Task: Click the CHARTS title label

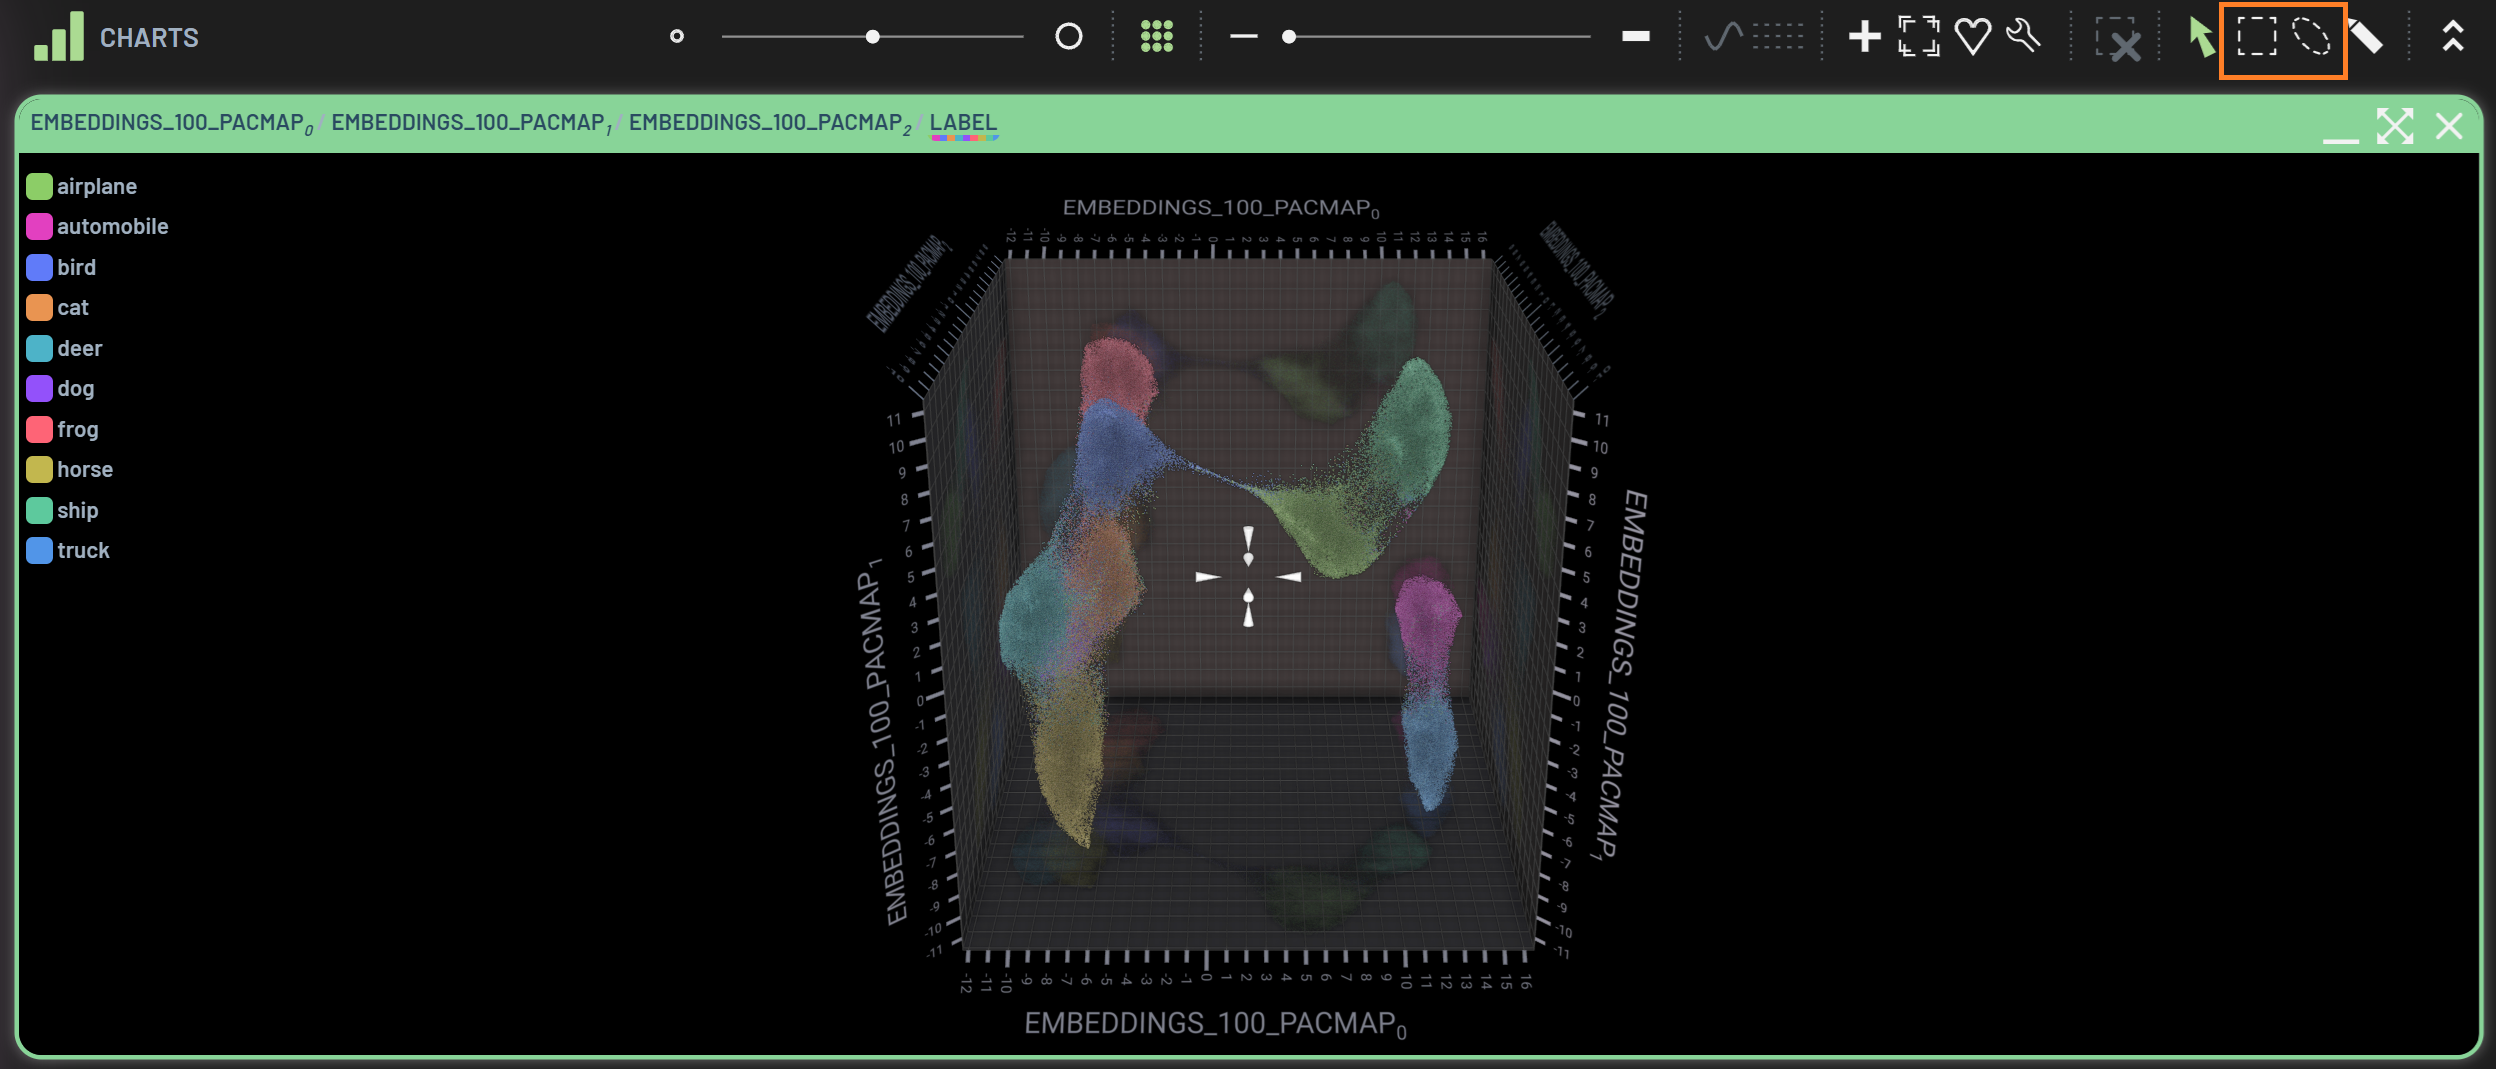Action: coord(149,38)
